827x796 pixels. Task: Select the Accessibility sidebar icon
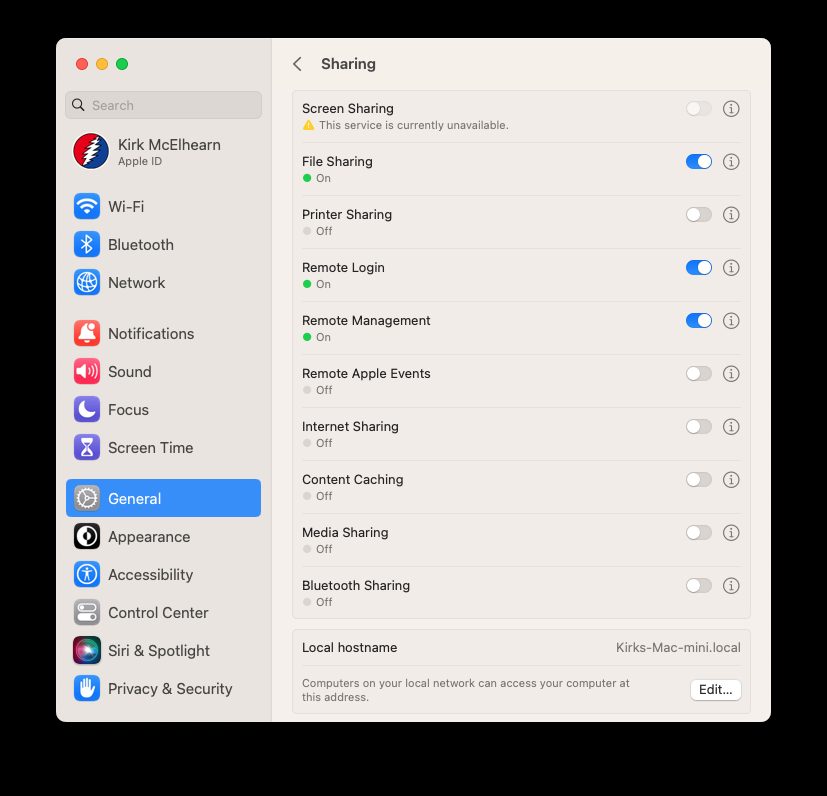click(86, 574)
